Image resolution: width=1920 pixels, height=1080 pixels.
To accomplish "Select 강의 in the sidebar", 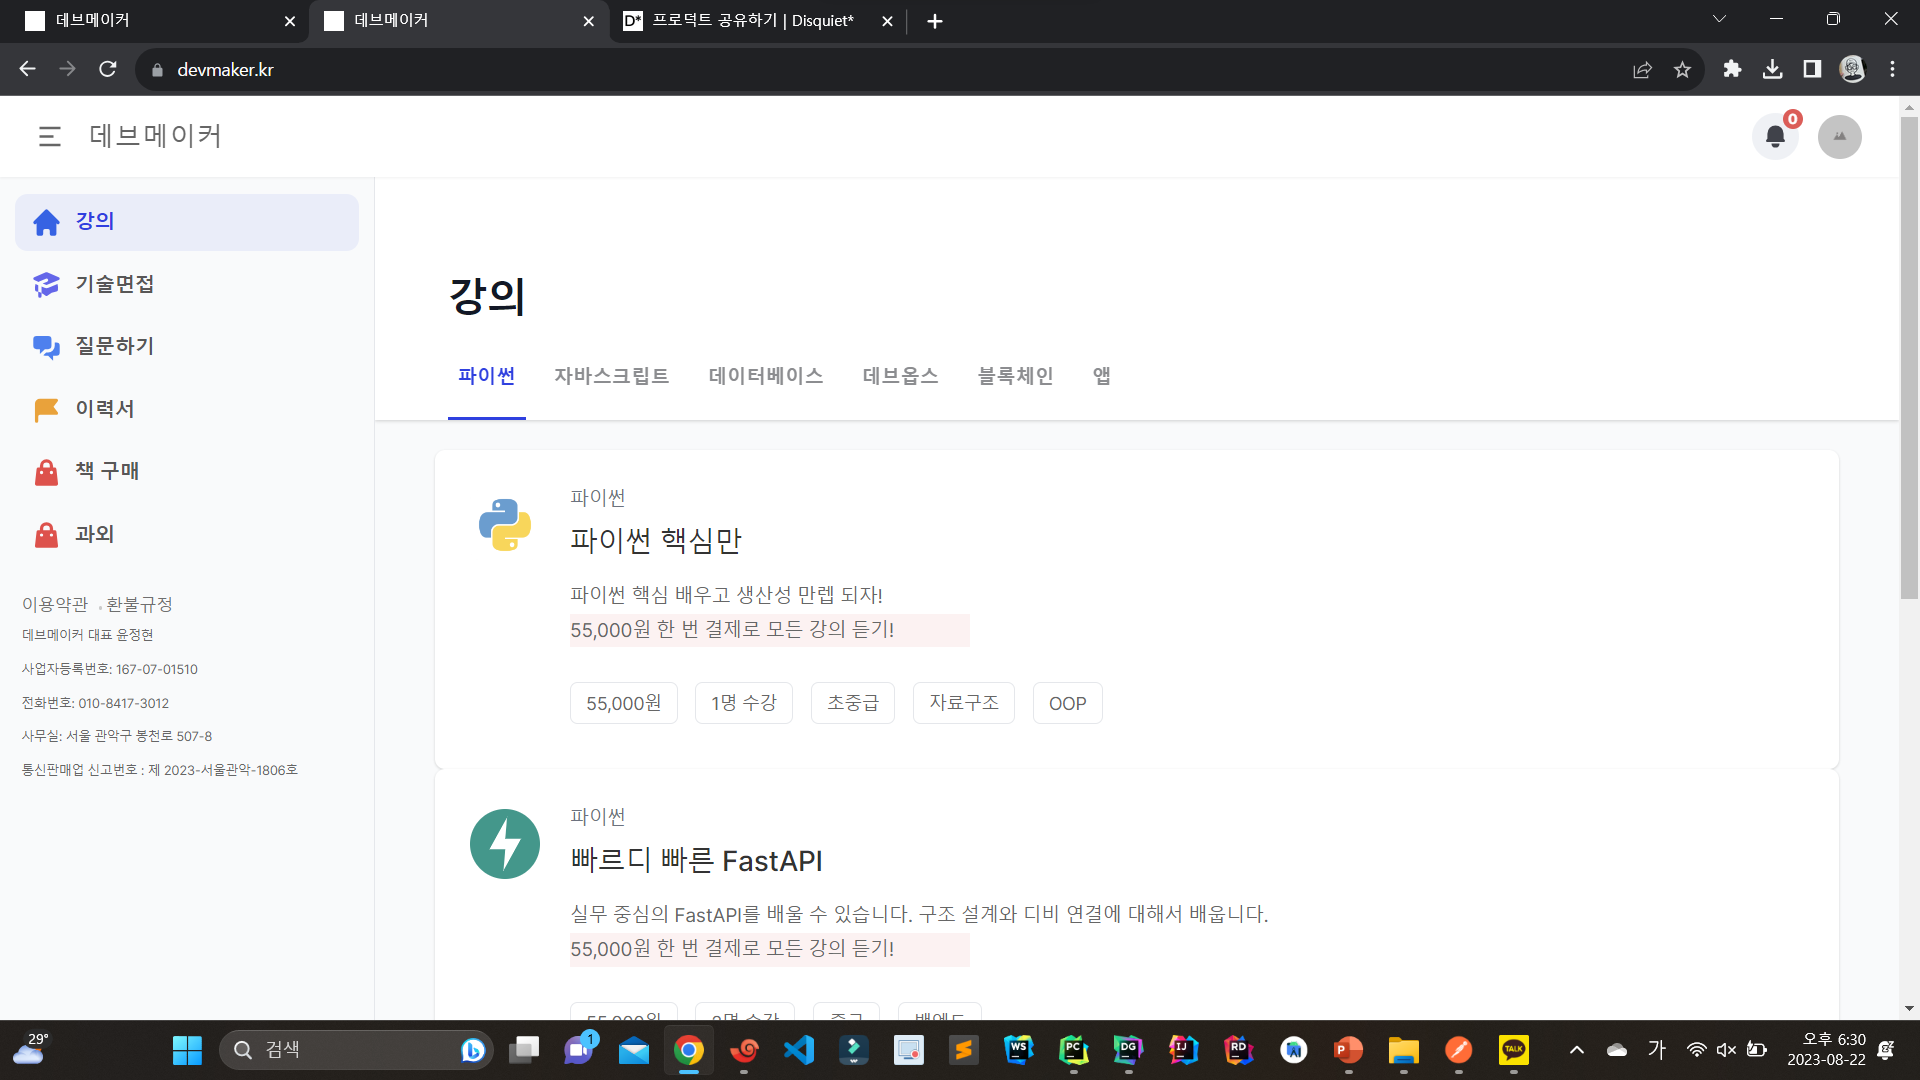I will tap(187, 222).
